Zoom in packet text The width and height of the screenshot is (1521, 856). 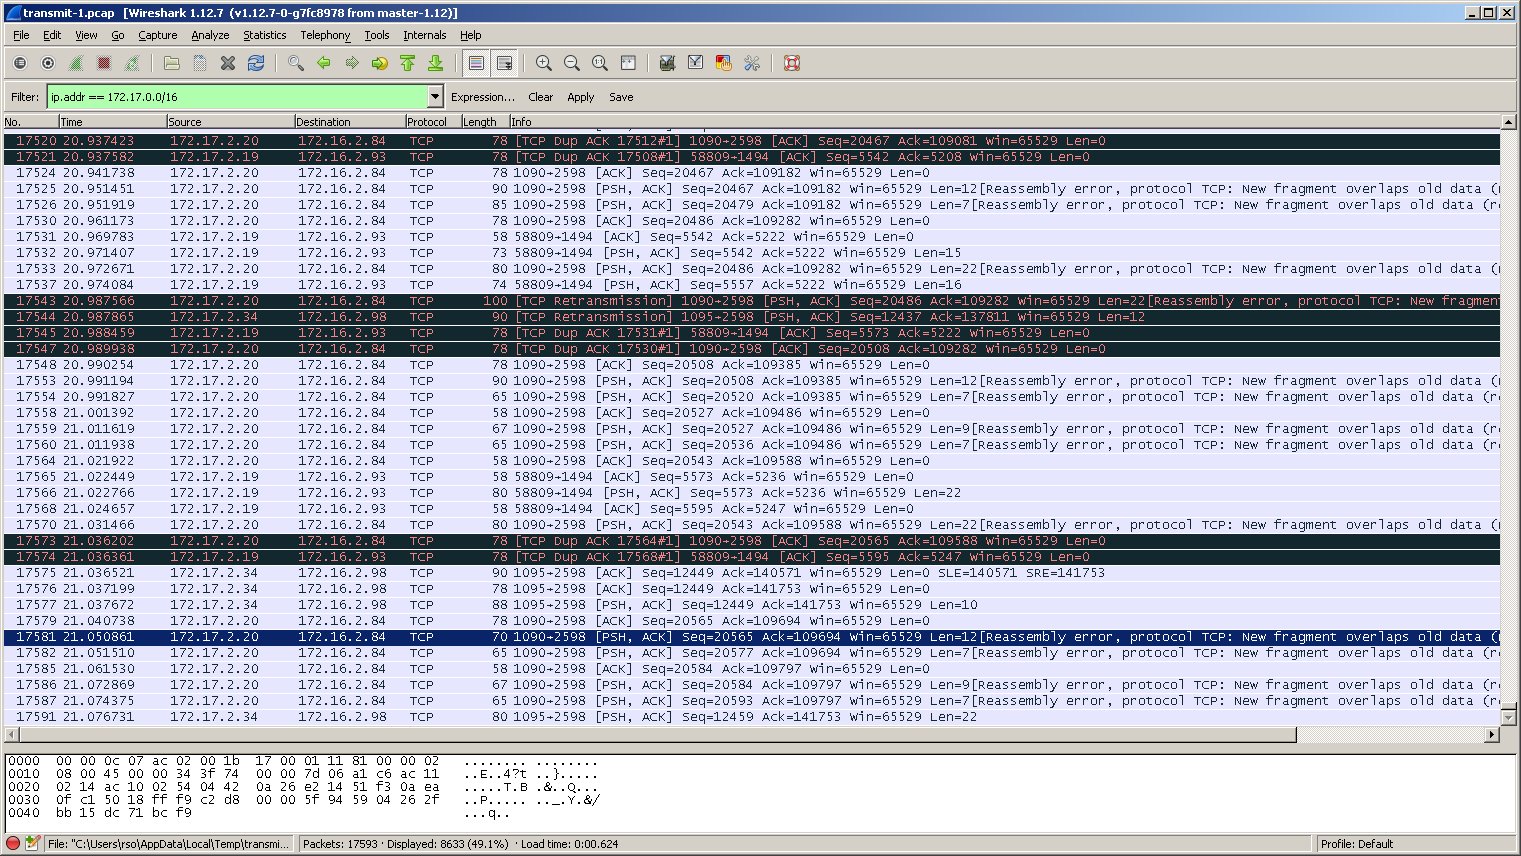(x=544, y=63)
